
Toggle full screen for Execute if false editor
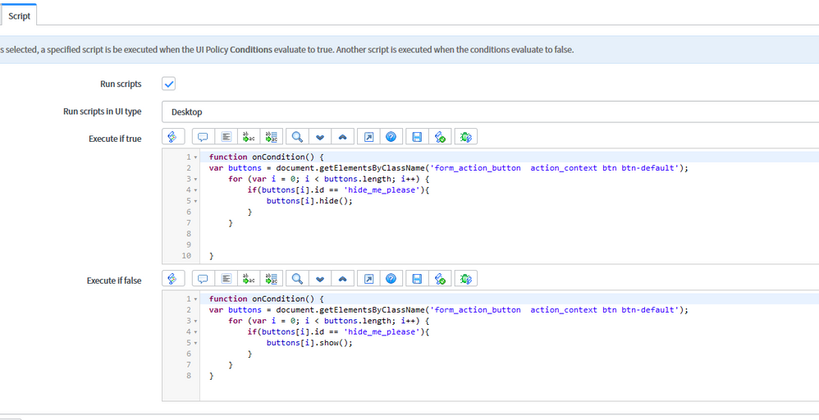tap(369, 278)
